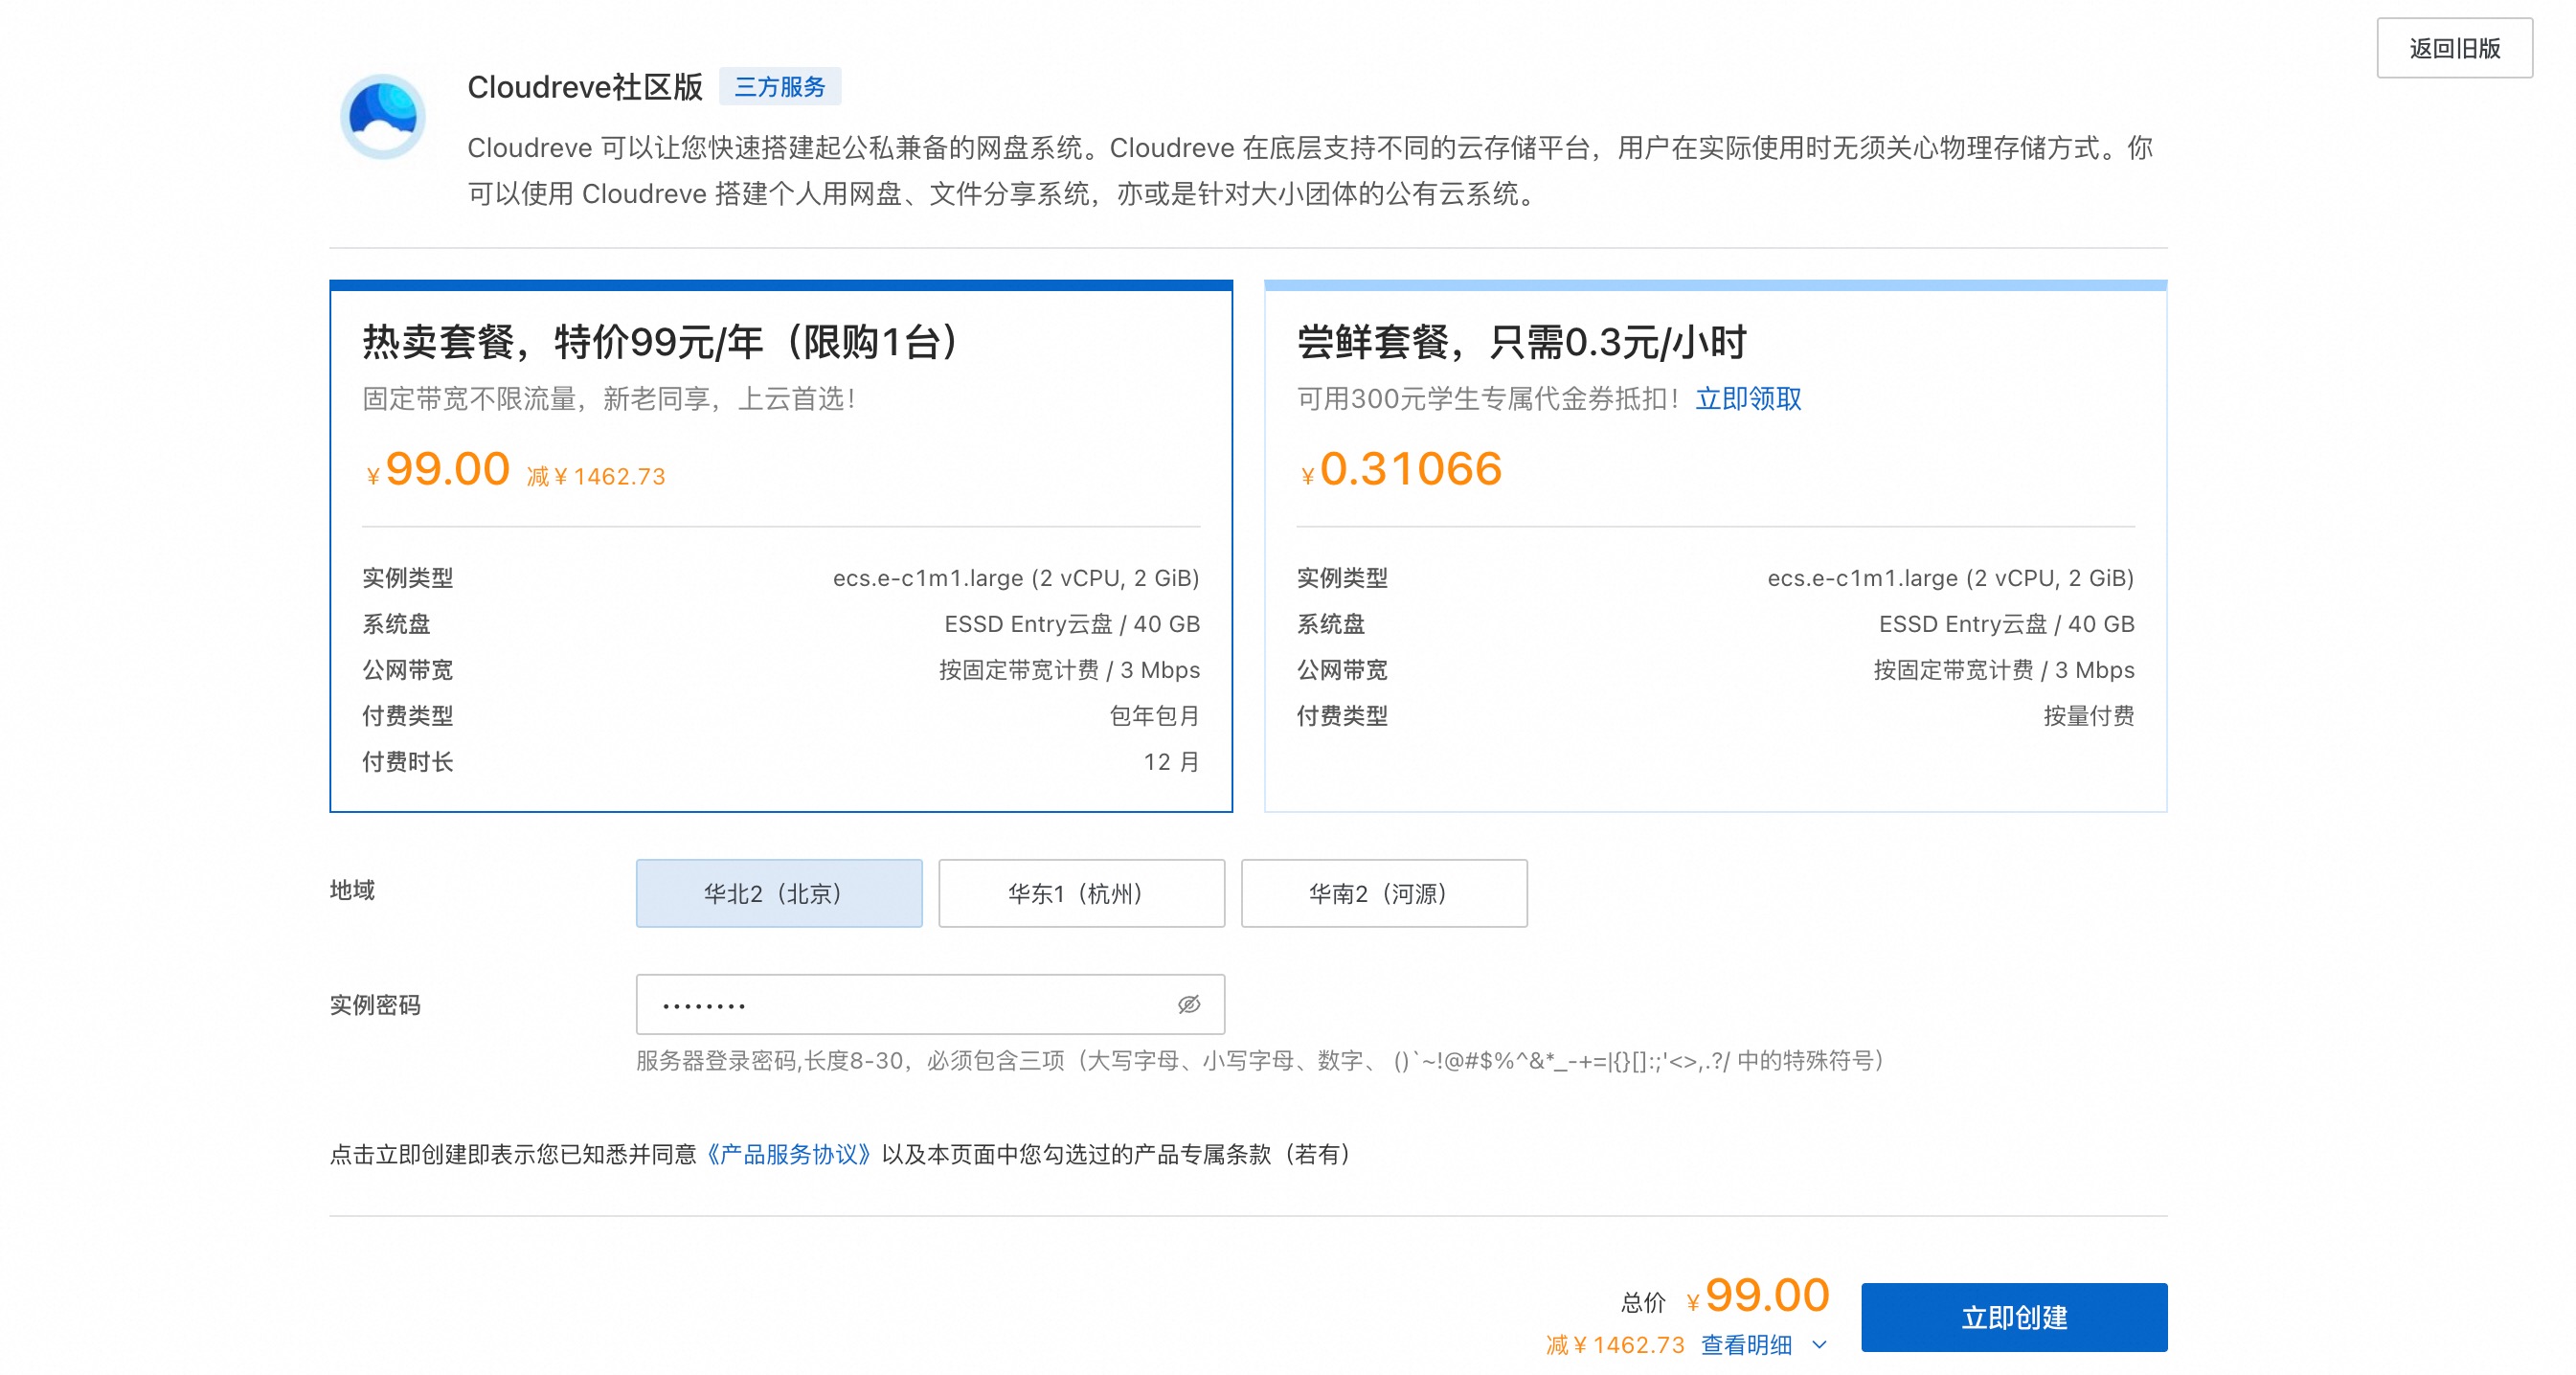Click the Cloudreve cloud logo icon
Screen dimensions: 2576x1375
tap(382, 116)
